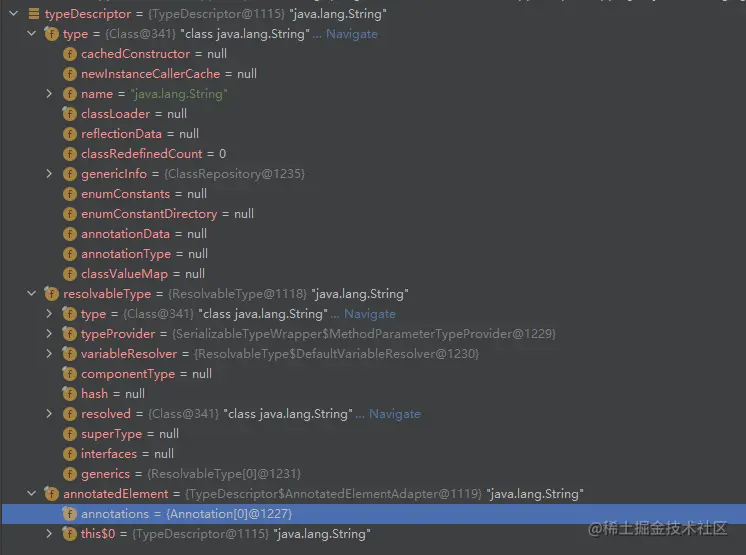Expand the resolved Class@341 node

click(49, 413)
